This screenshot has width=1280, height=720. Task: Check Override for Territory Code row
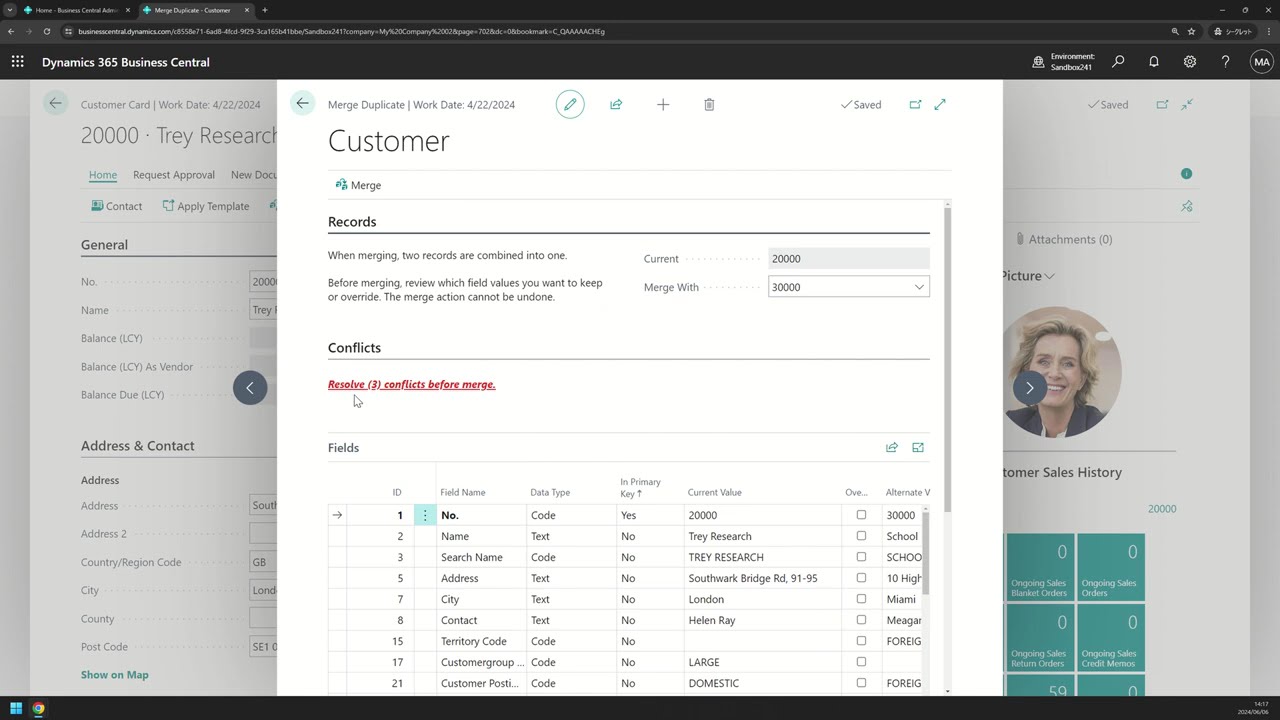pos(861,641)
